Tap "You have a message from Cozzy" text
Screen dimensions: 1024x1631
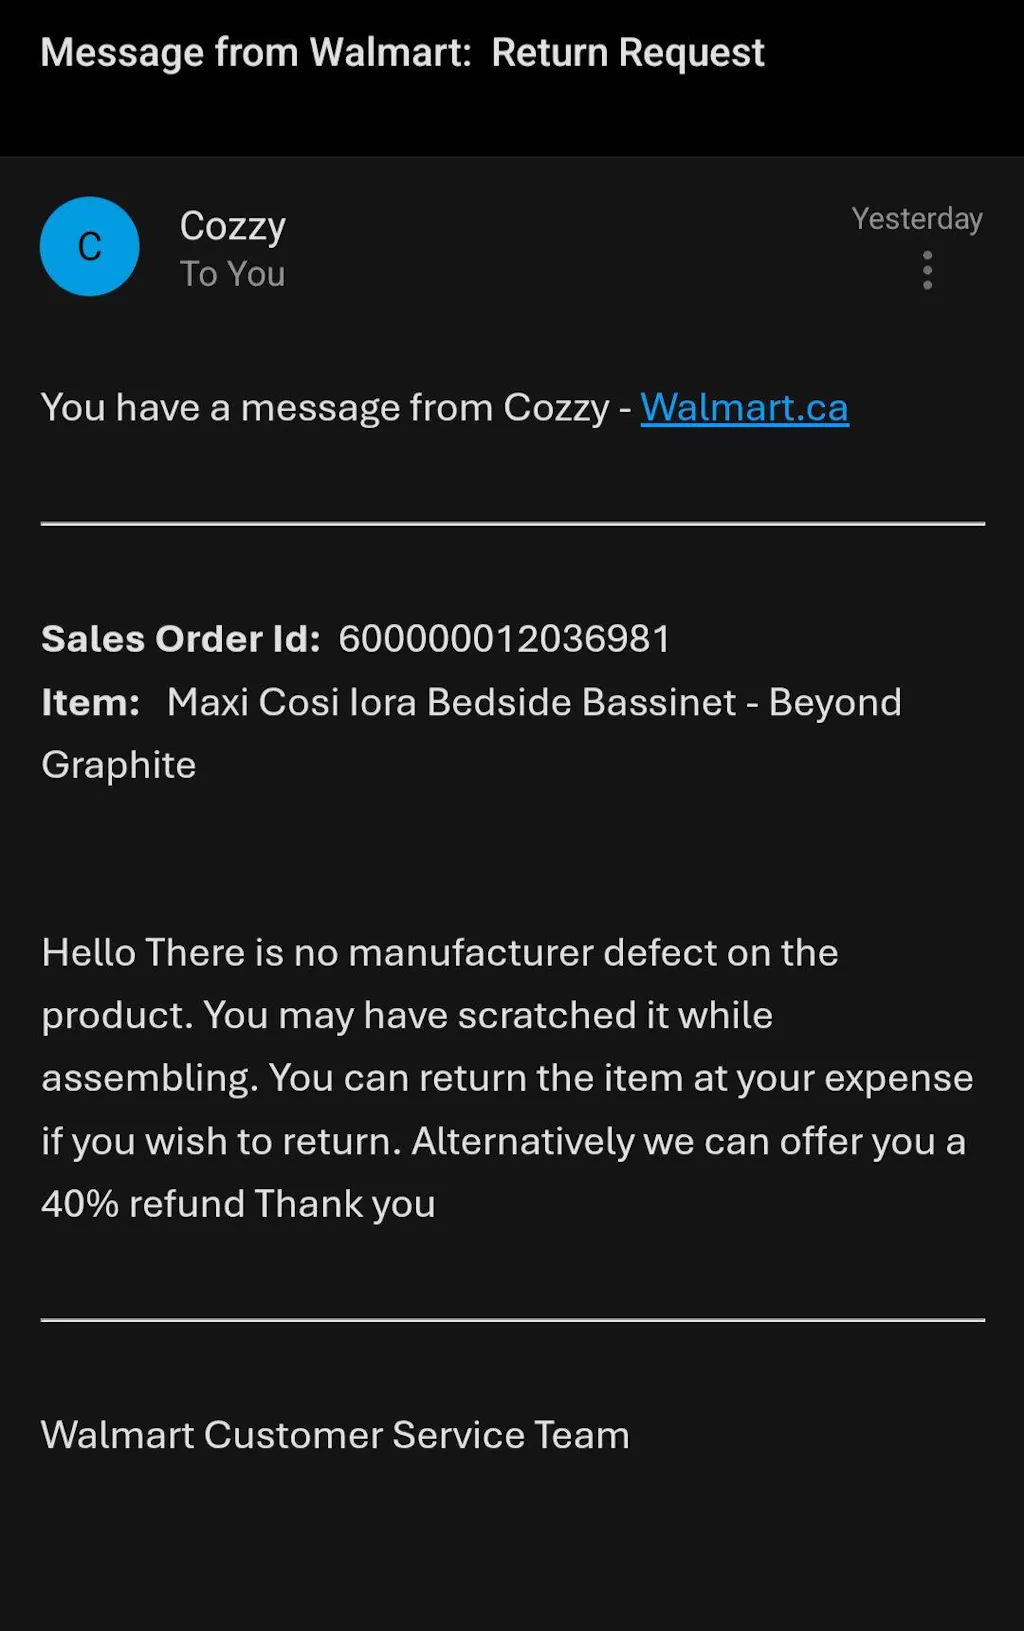coord(325,408)
